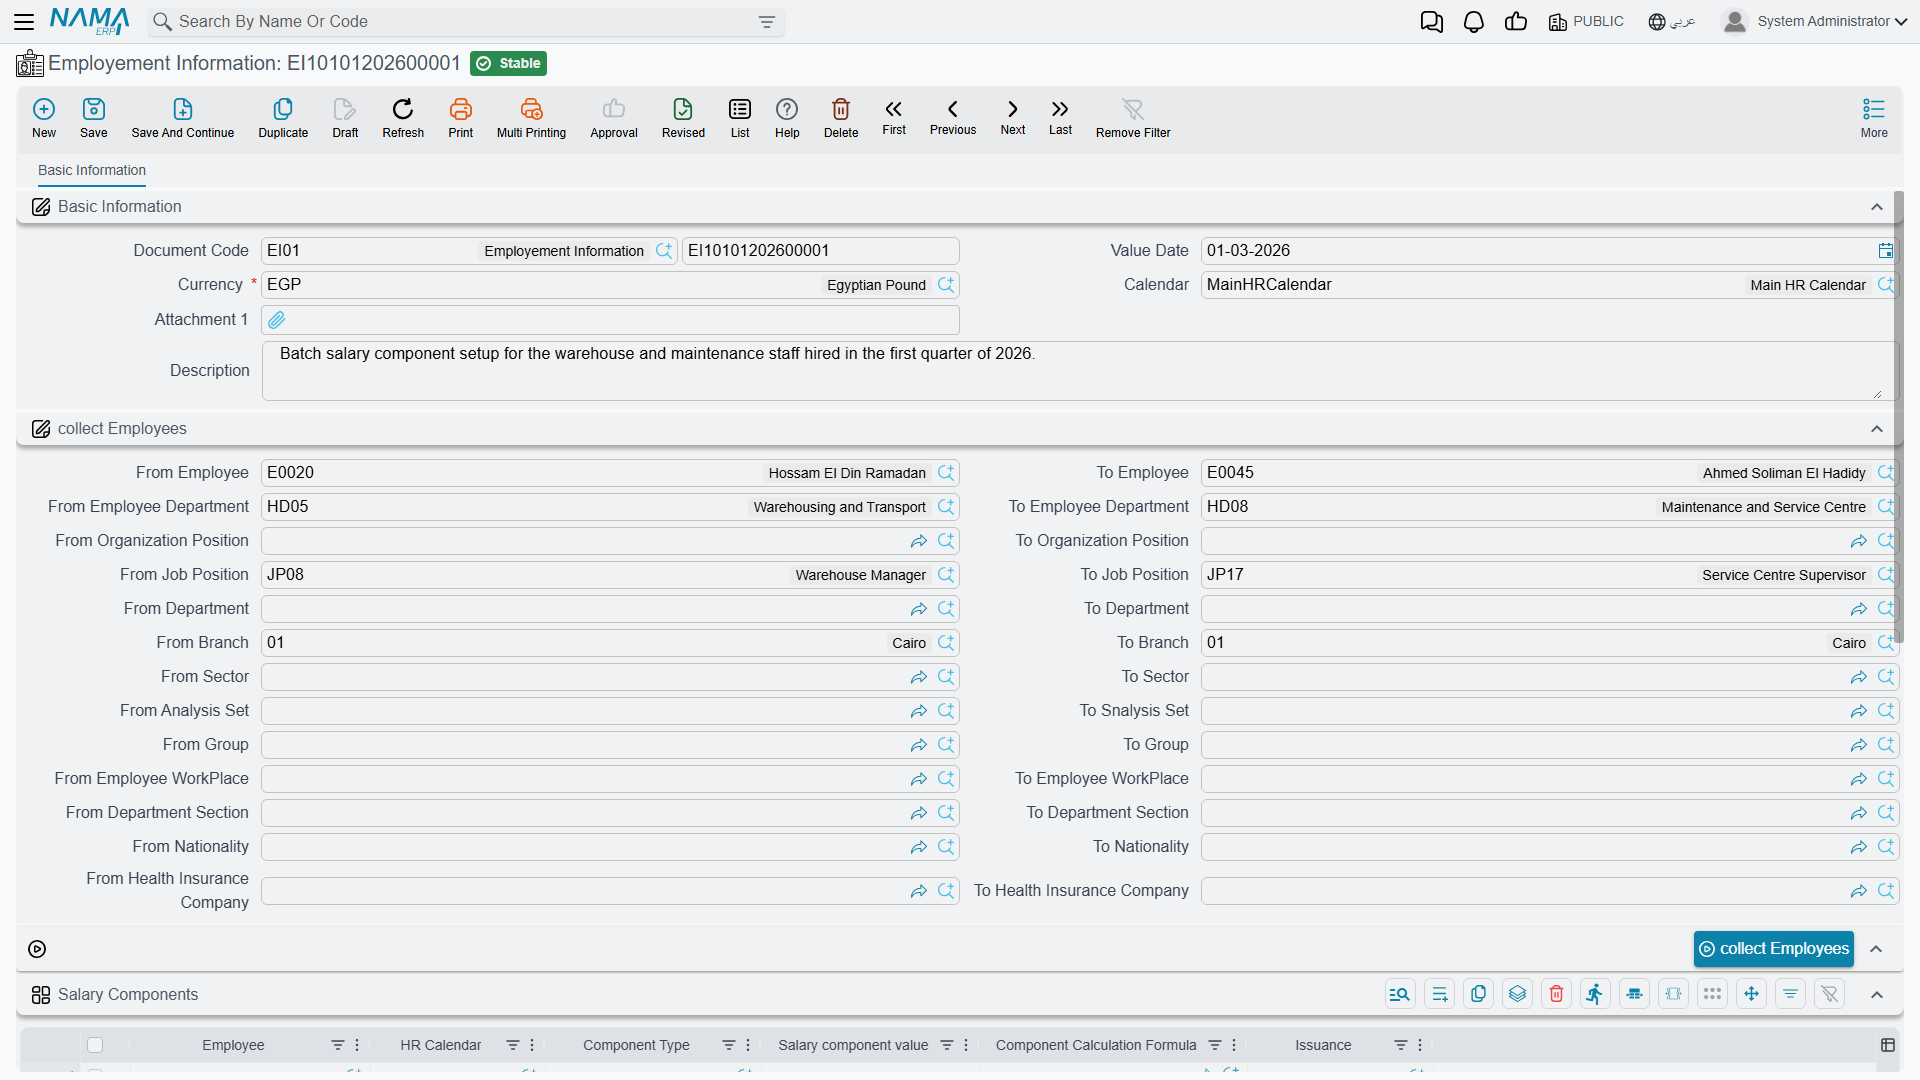Click the PUBLIC company selector
The width and height of the screenshot is (1920, 1080).
[x=1586, y=22]
